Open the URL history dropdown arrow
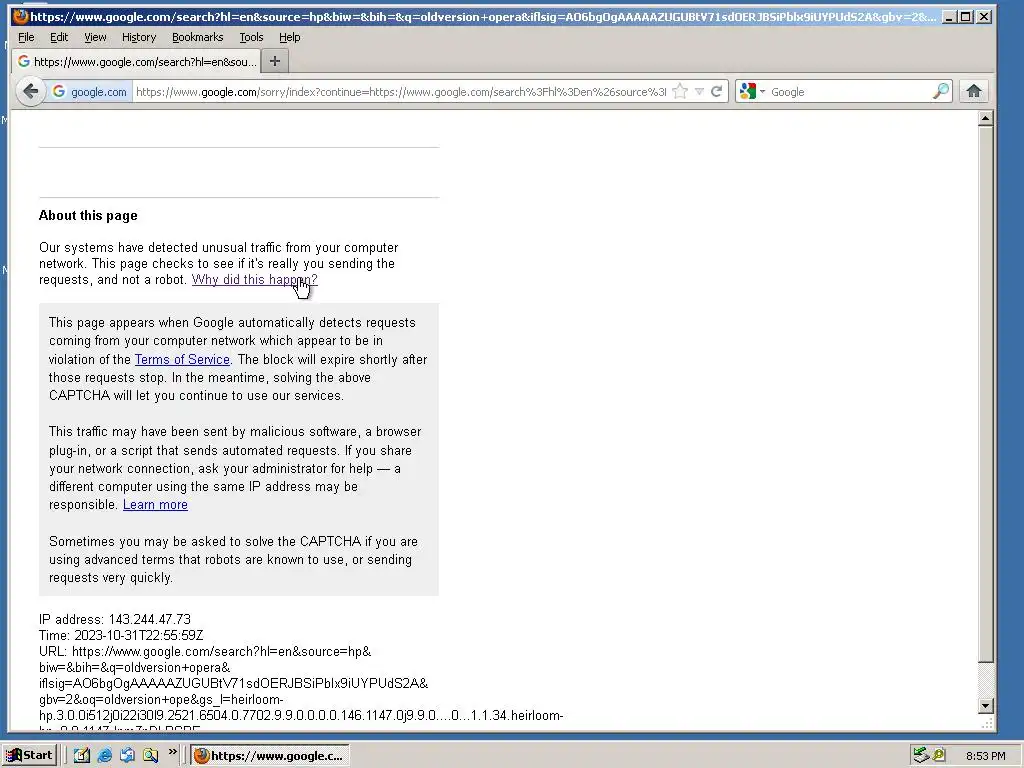The height and width of the screenshot is (768, 1024). pyautogui.click(x=699, y=91)
